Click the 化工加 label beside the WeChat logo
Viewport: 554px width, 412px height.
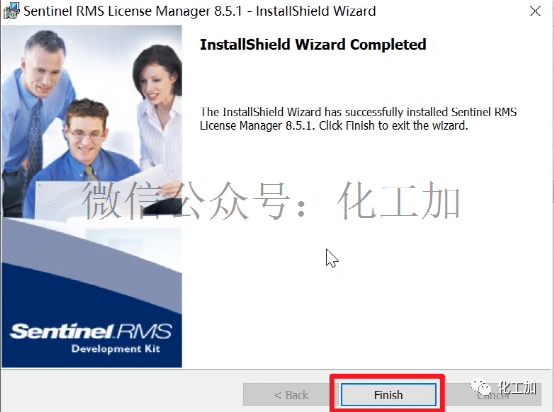[518, 388]
